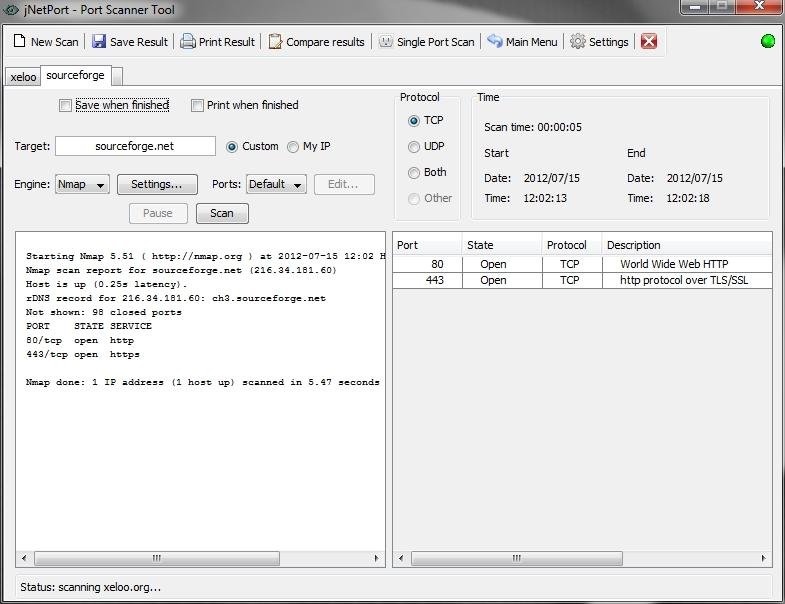
Task: Click the green status indicator light
Action: [x=767, y=41]
